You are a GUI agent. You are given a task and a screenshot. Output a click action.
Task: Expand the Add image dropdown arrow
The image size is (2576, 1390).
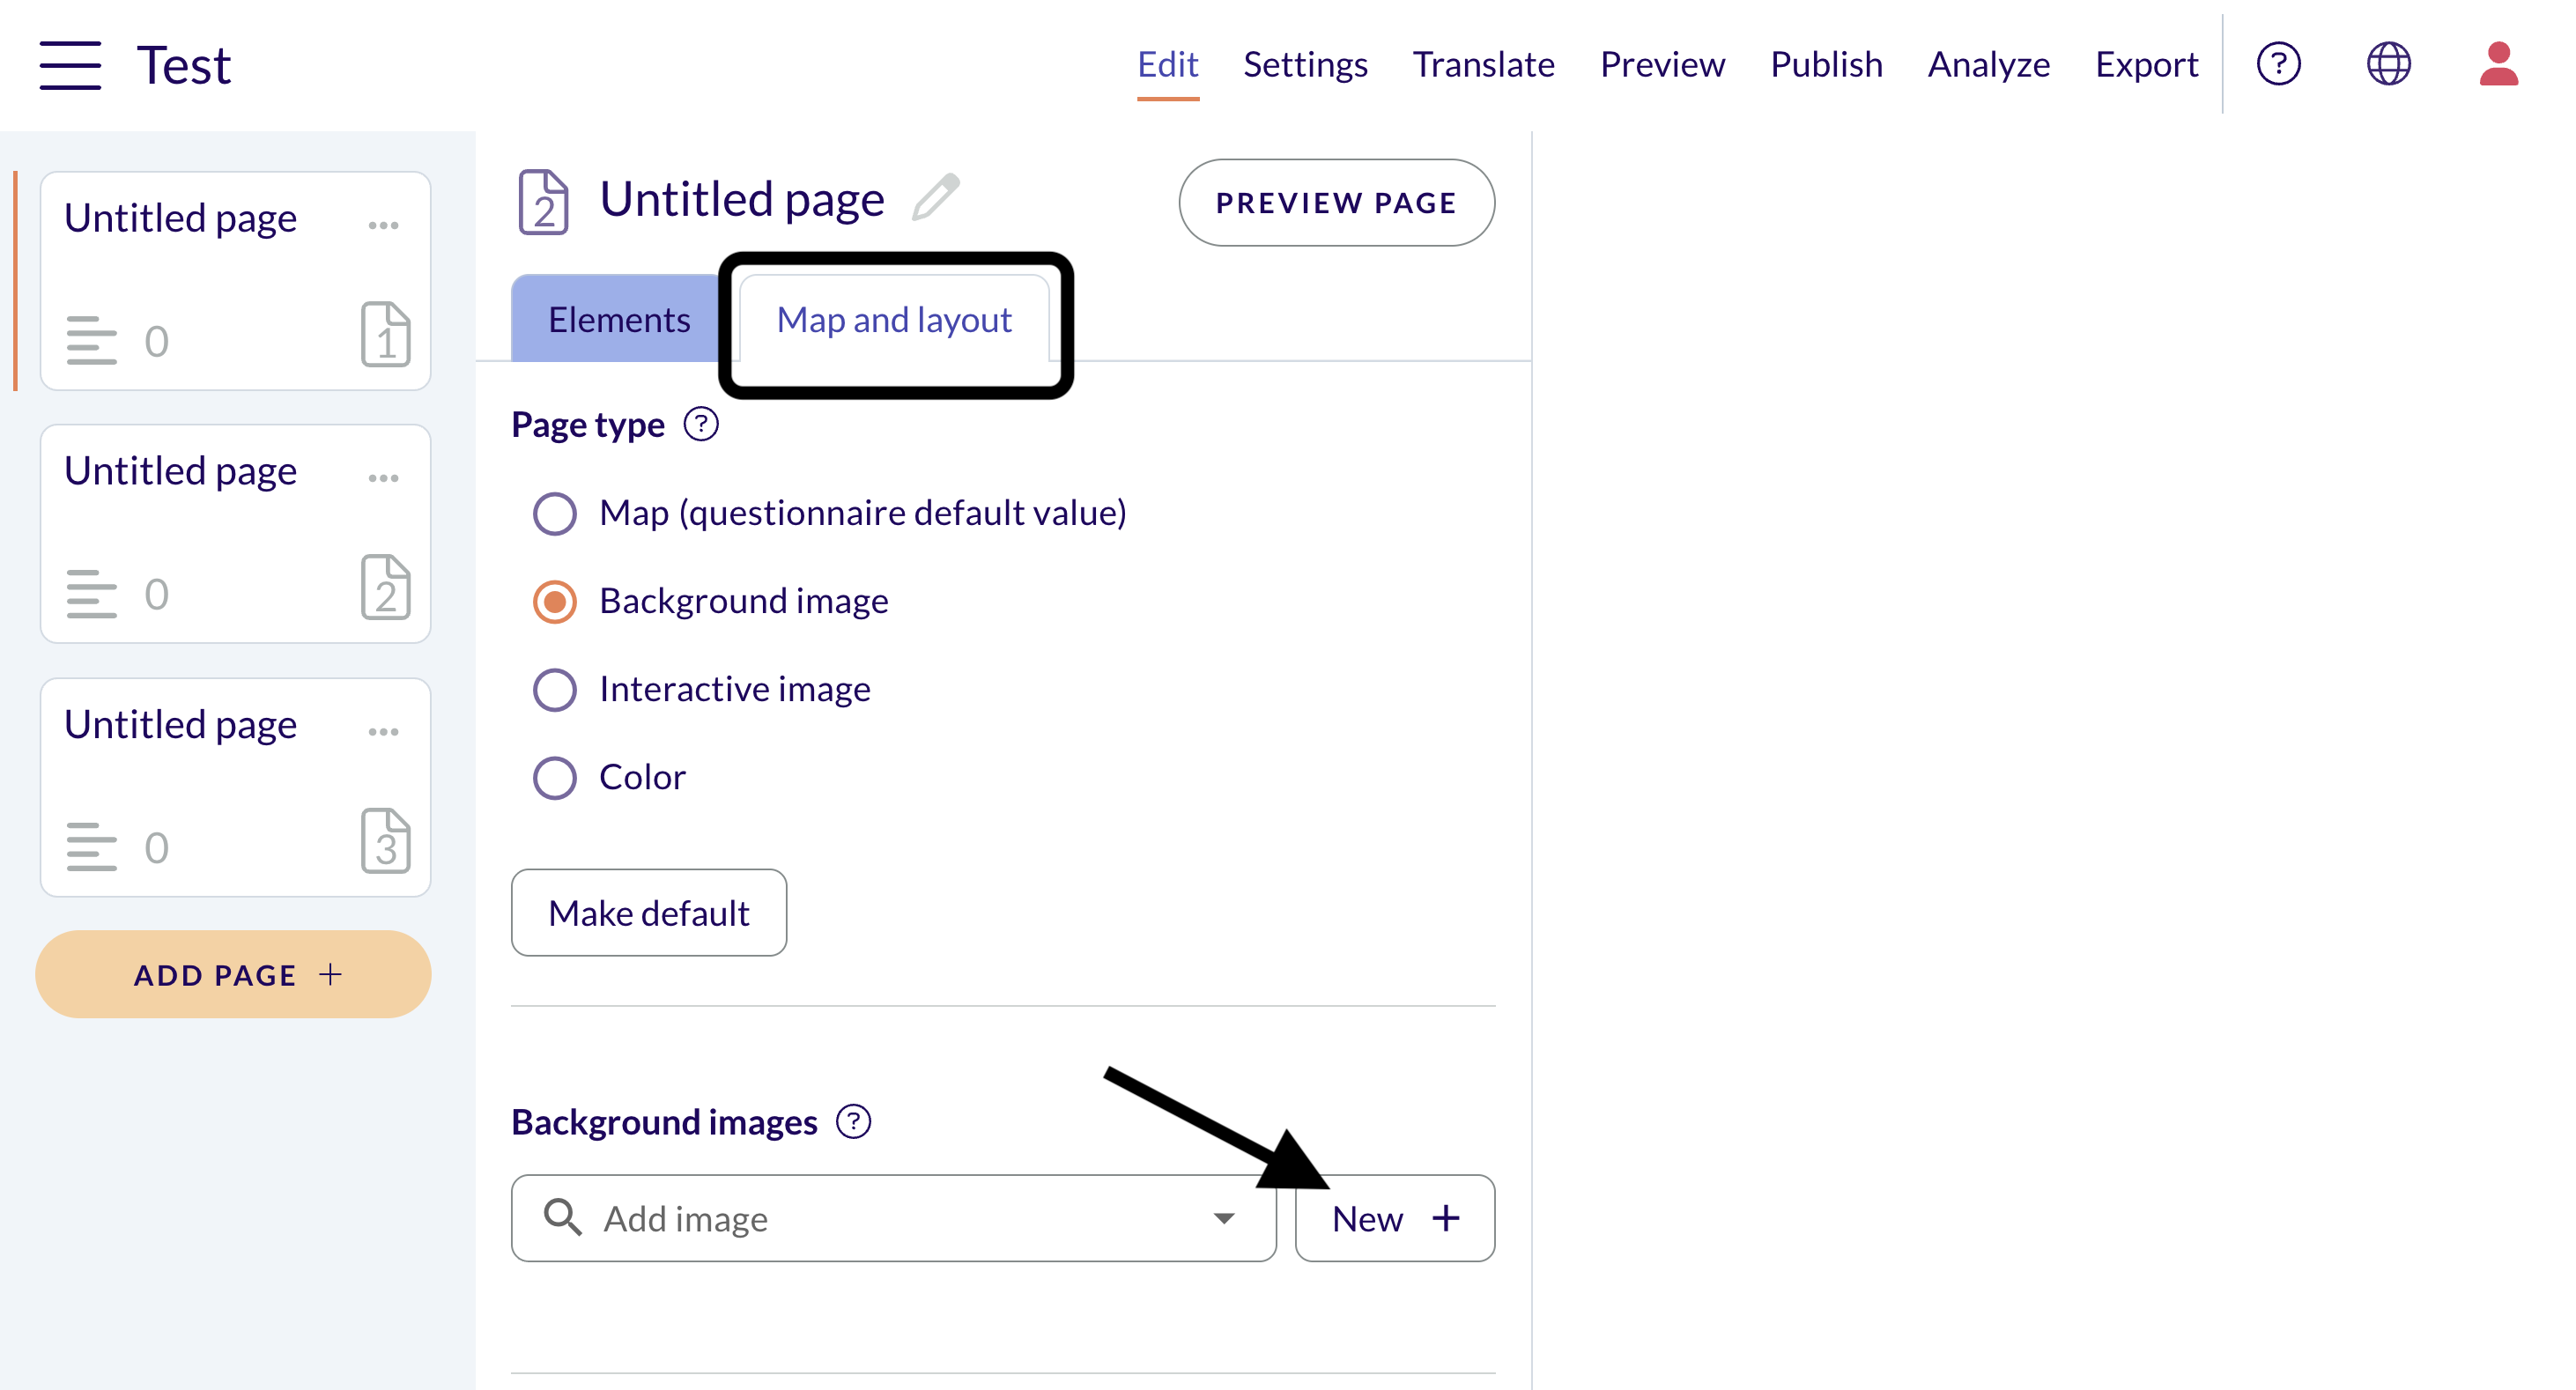pyautogui.click(x=1224, y=1218)
